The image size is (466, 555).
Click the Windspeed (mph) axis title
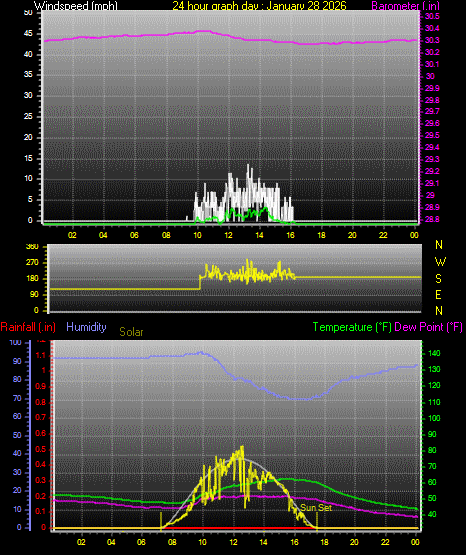76,5
